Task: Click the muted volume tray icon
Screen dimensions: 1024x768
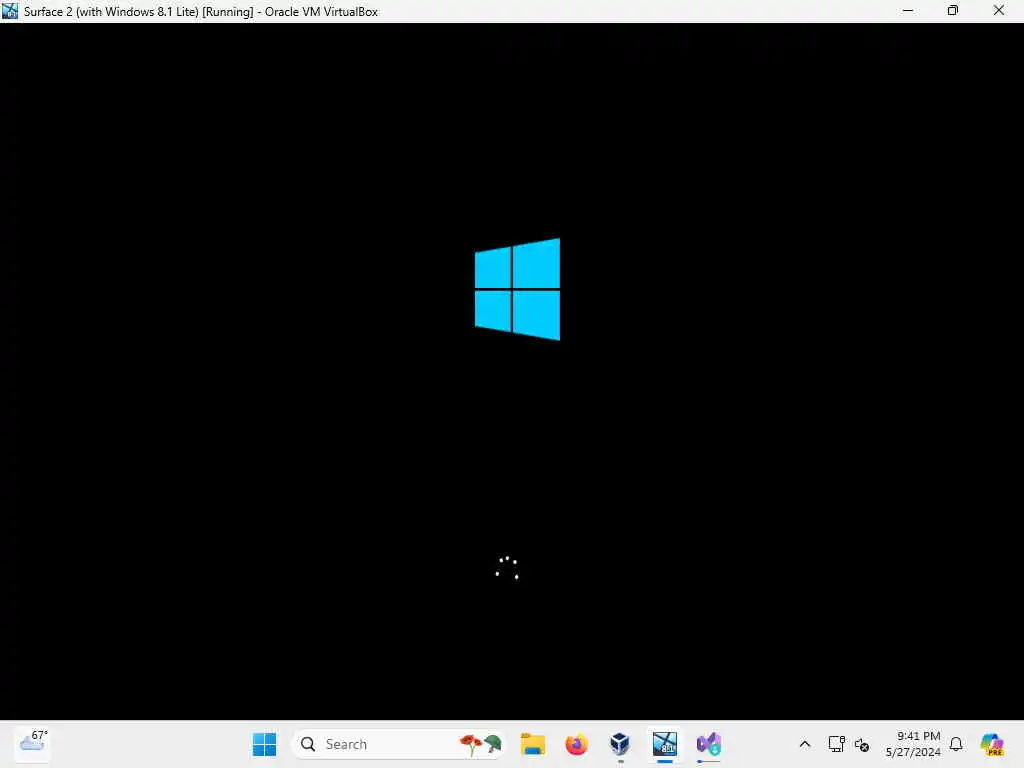Action: 862,744
